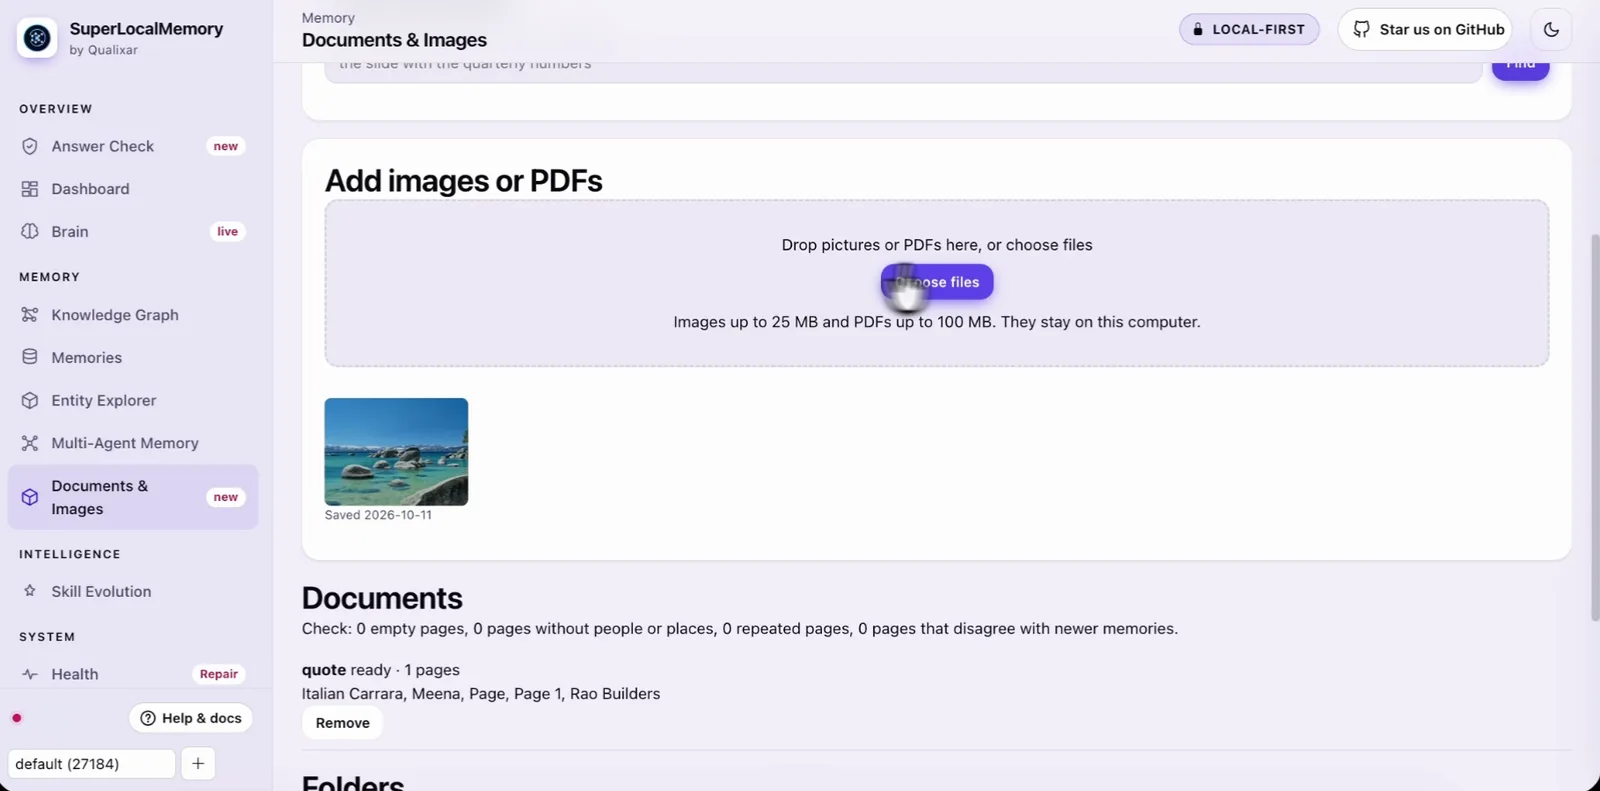
Task: Open the Brain icon in sidebar
Action: pyautogui.click(x=30, y=231)
